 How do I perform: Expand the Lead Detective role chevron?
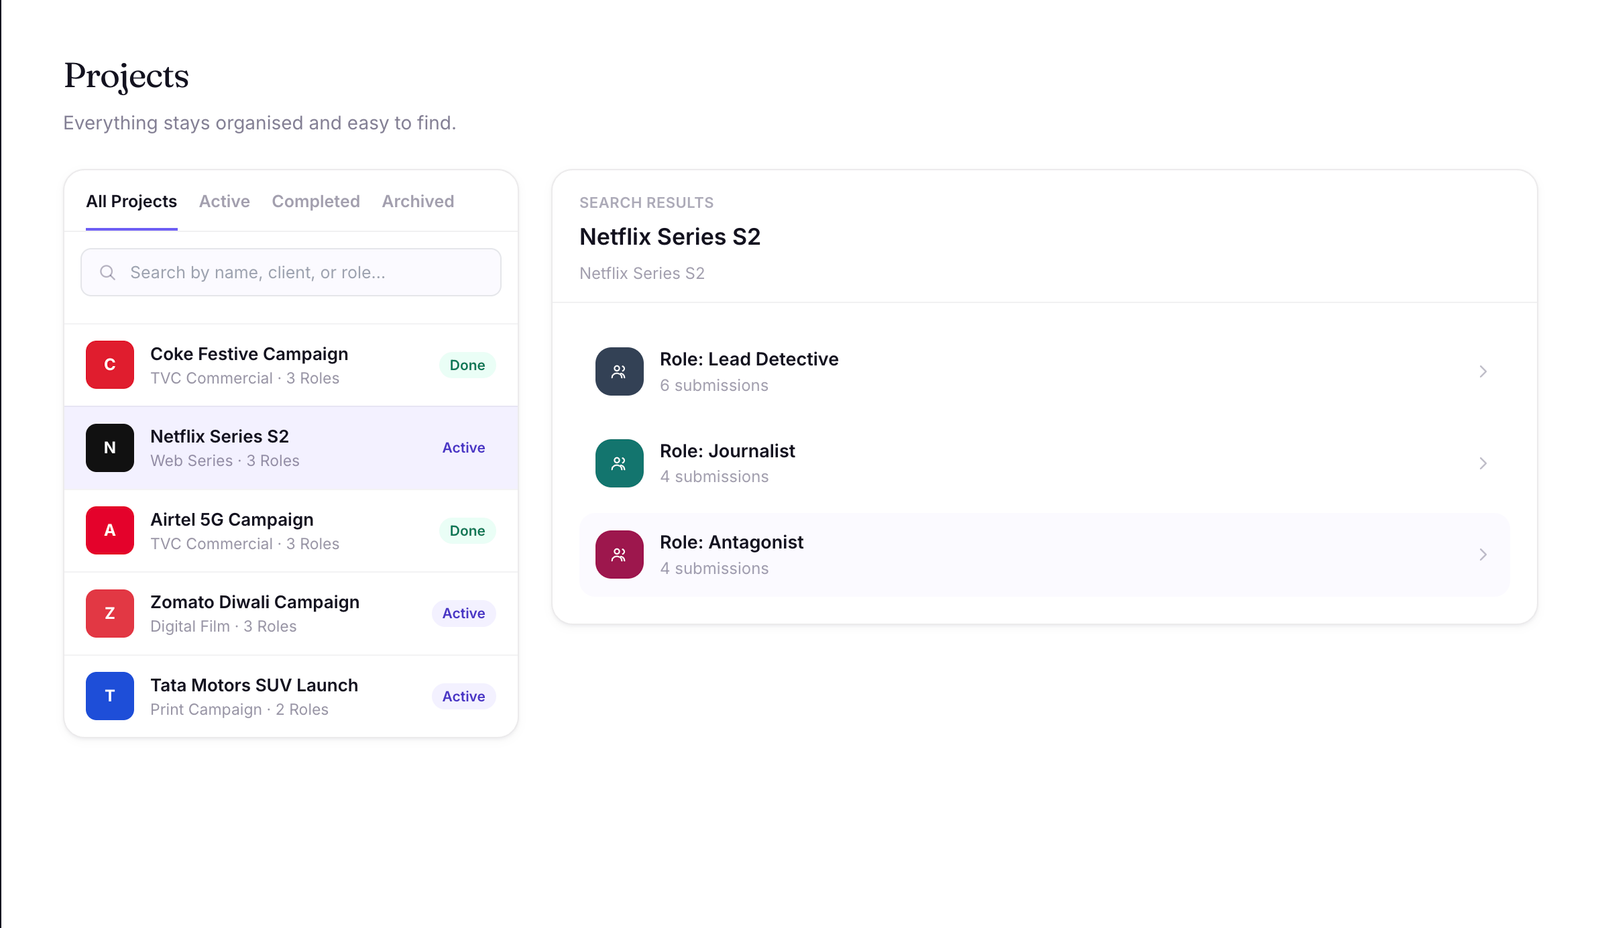click(1483, 371)
